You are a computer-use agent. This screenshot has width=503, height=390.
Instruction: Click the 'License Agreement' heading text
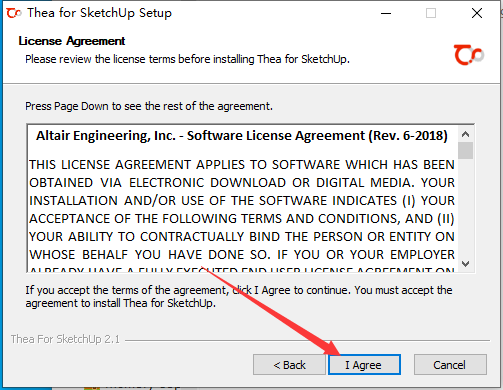point(72,41)
